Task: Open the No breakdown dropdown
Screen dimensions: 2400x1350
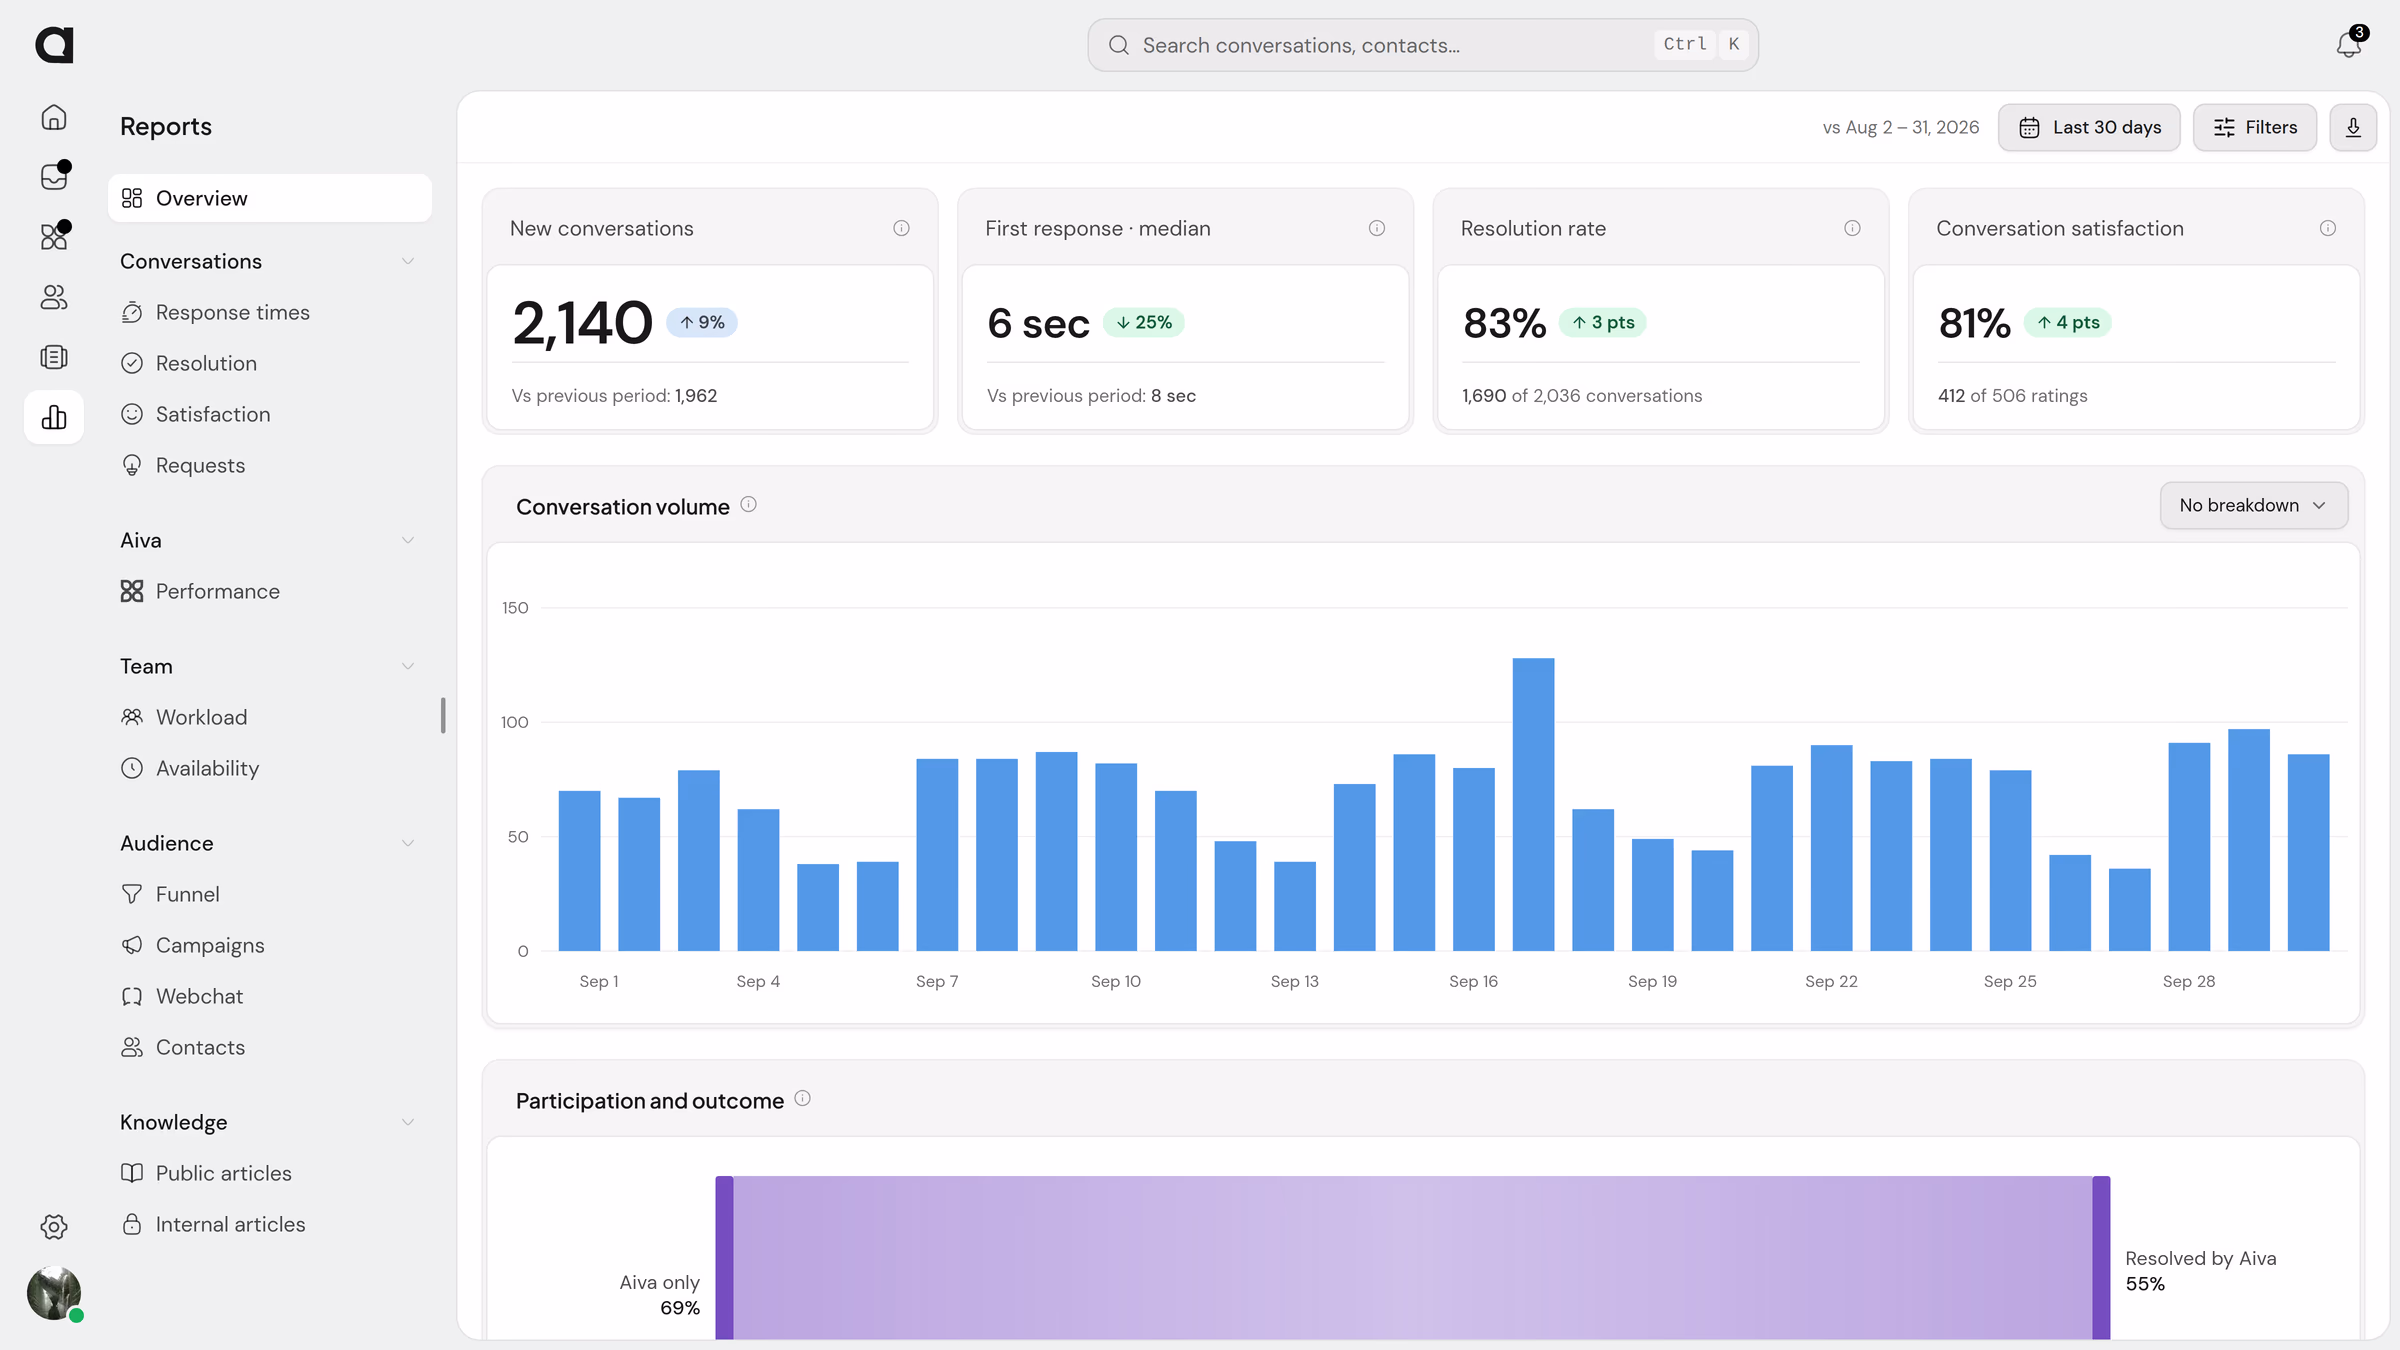Action: point(2253,505)
